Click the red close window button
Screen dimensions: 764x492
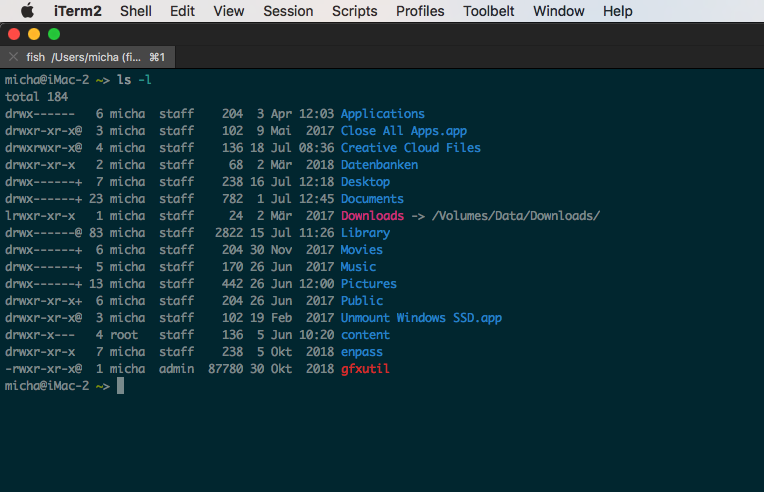point(14,34)
